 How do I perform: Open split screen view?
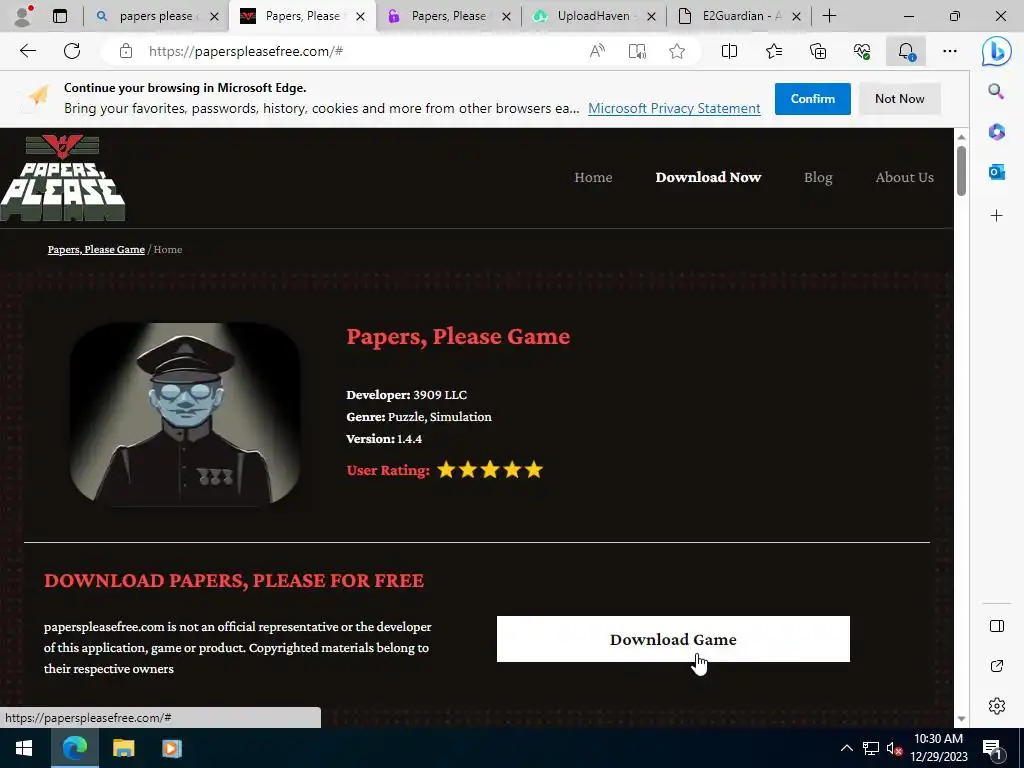coord(729,51)
